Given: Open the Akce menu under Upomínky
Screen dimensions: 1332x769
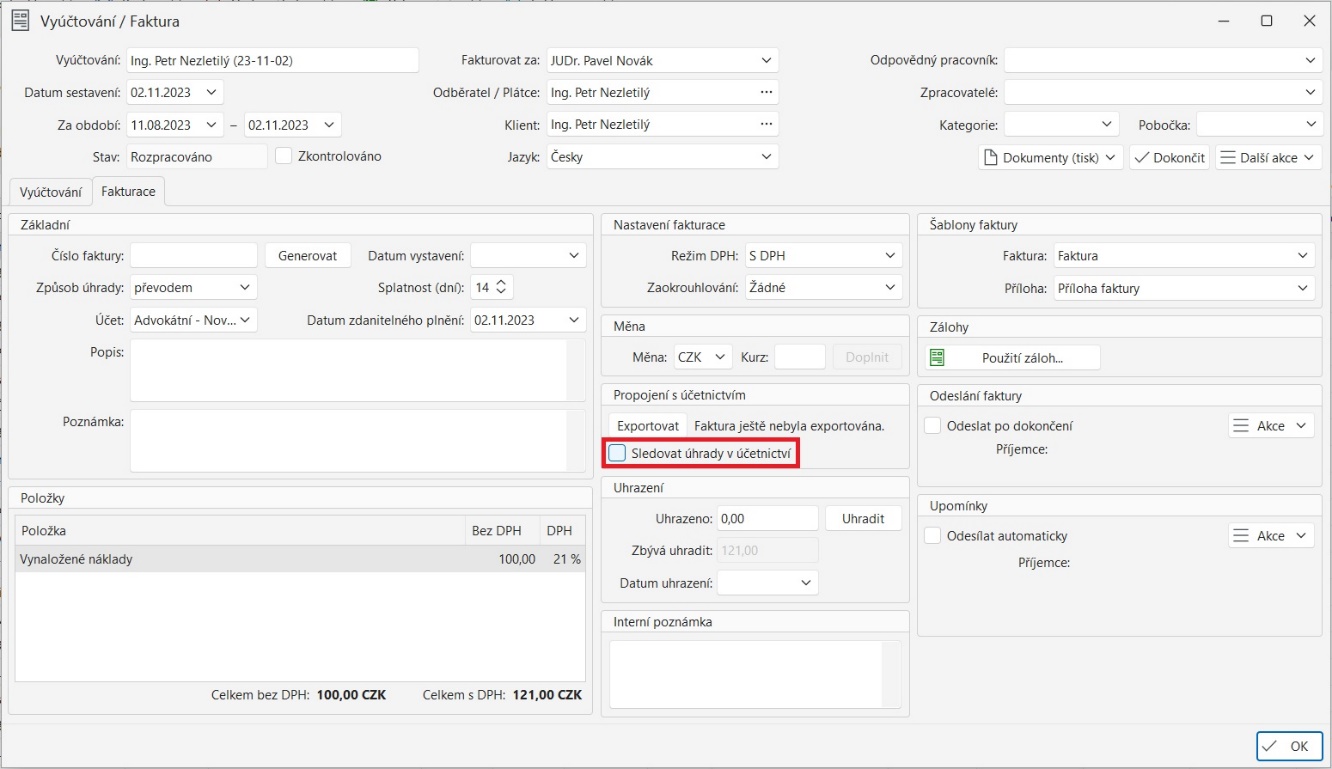Looking at the screenshot, I should [x=1270, y=534].
